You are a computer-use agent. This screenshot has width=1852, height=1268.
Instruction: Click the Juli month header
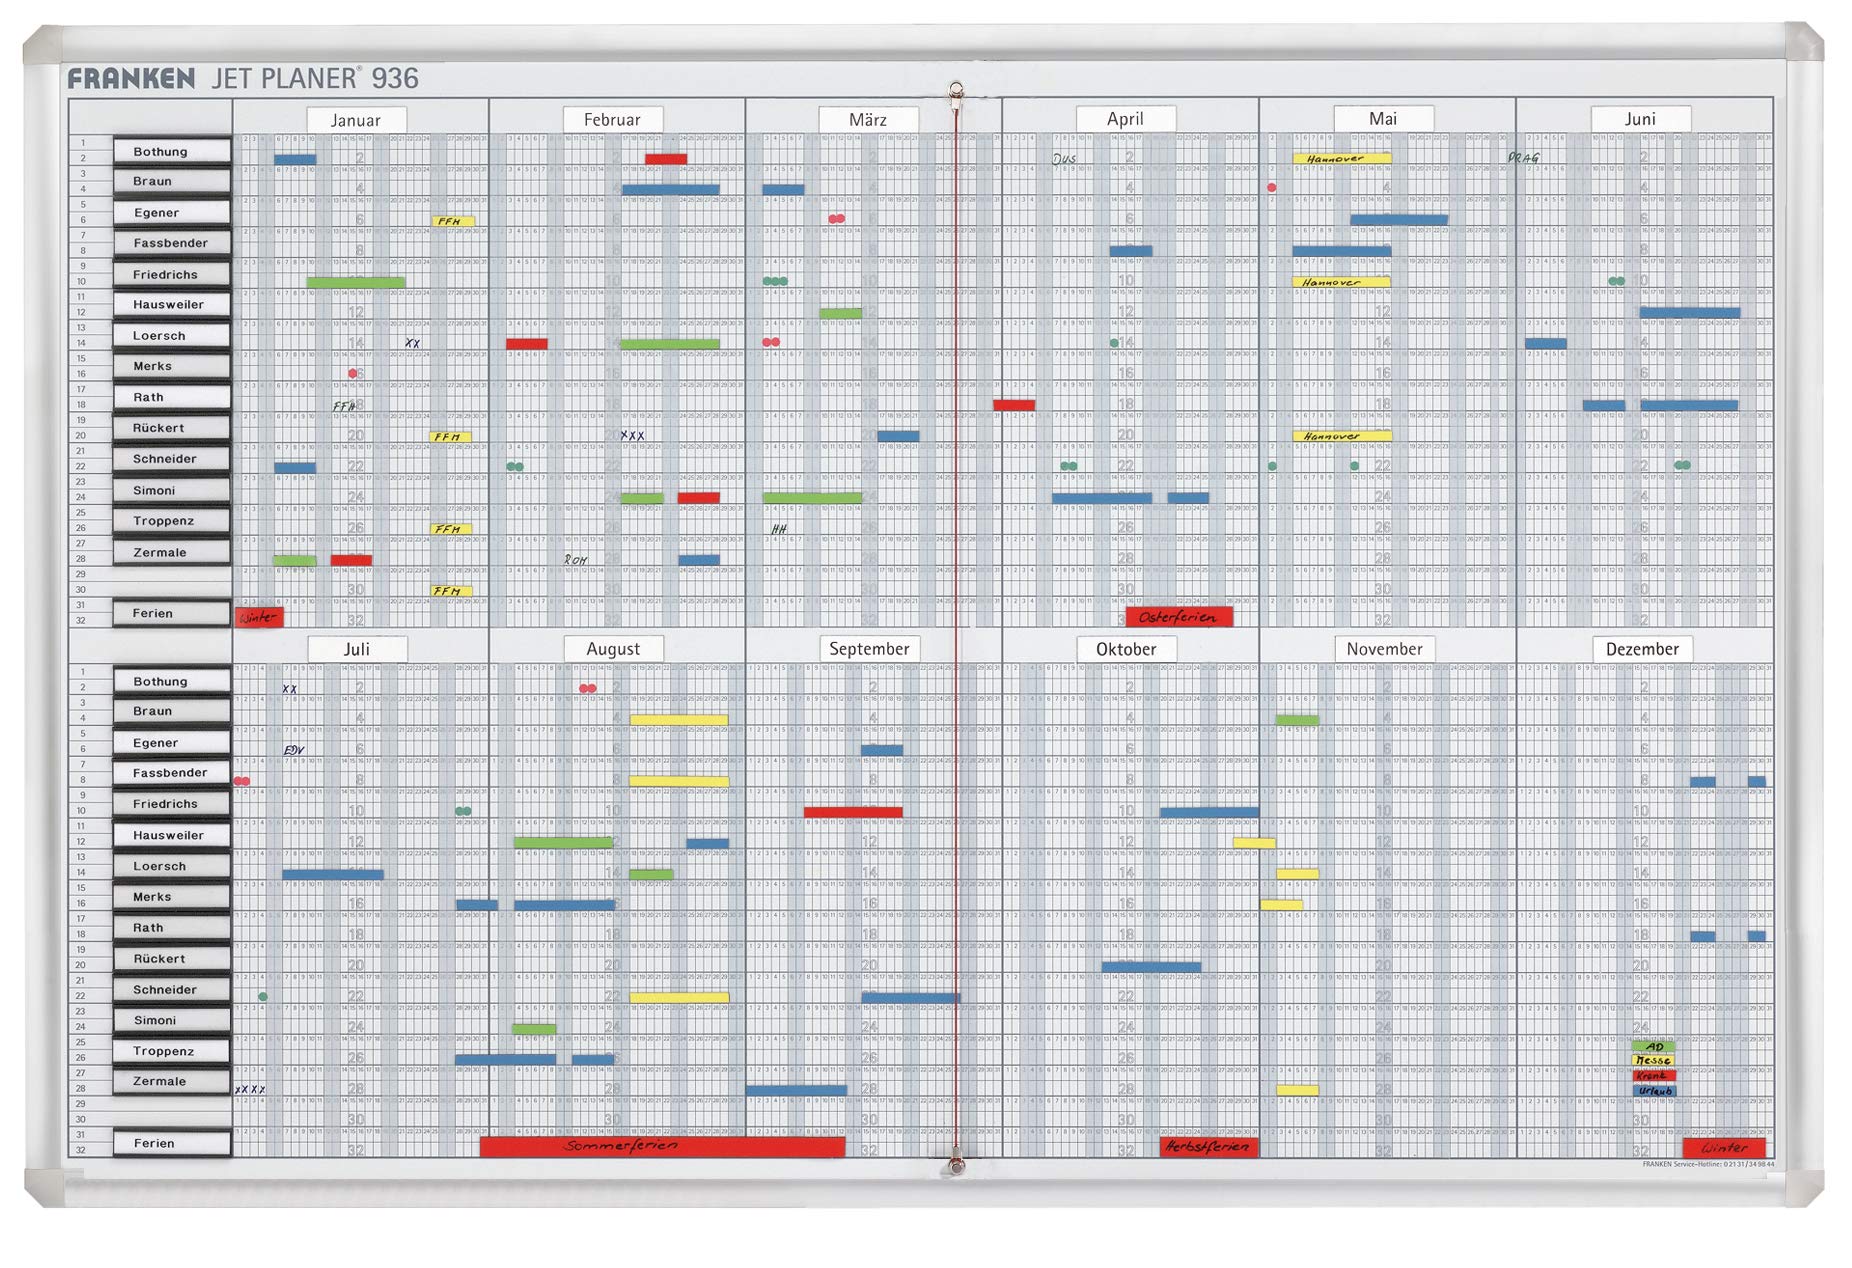tap(357, 649)
